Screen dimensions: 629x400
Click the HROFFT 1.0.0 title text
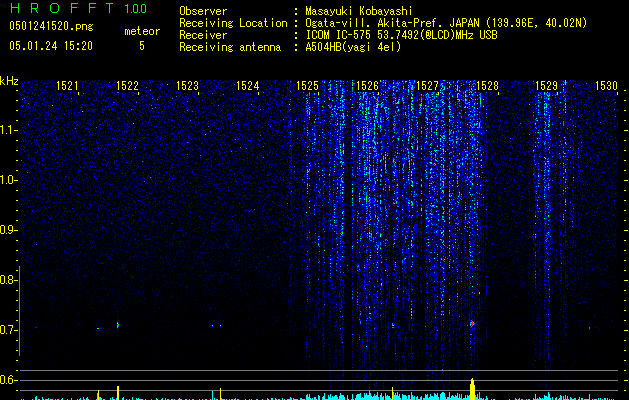78,8
